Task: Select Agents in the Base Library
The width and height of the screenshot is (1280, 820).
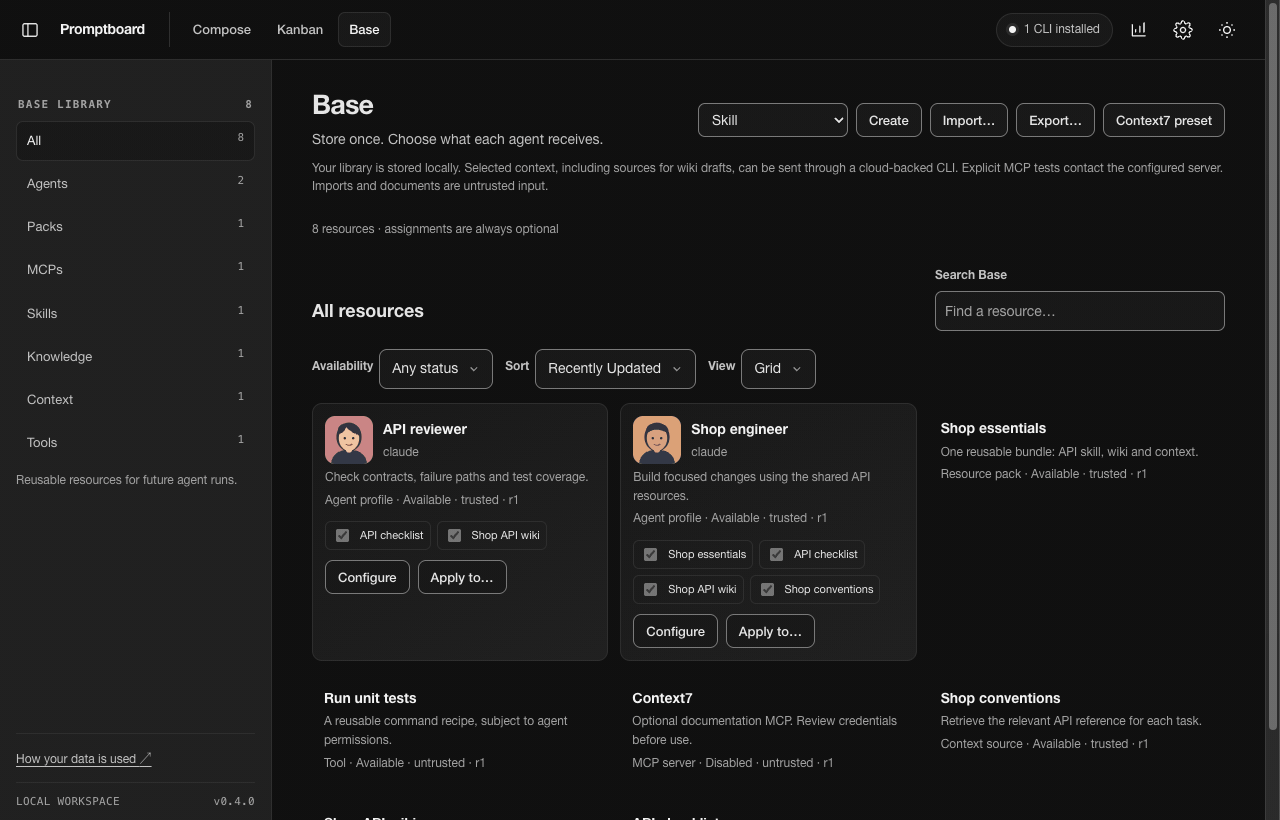Action: point(135,184)
